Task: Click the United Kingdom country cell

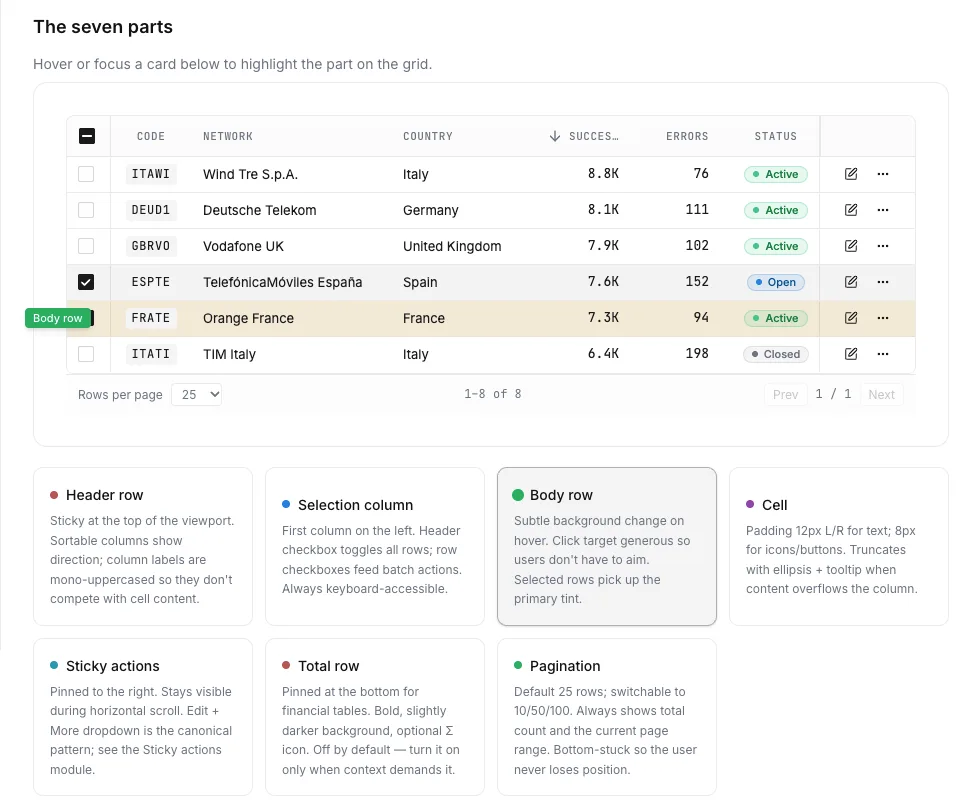Action: (452, 246)
